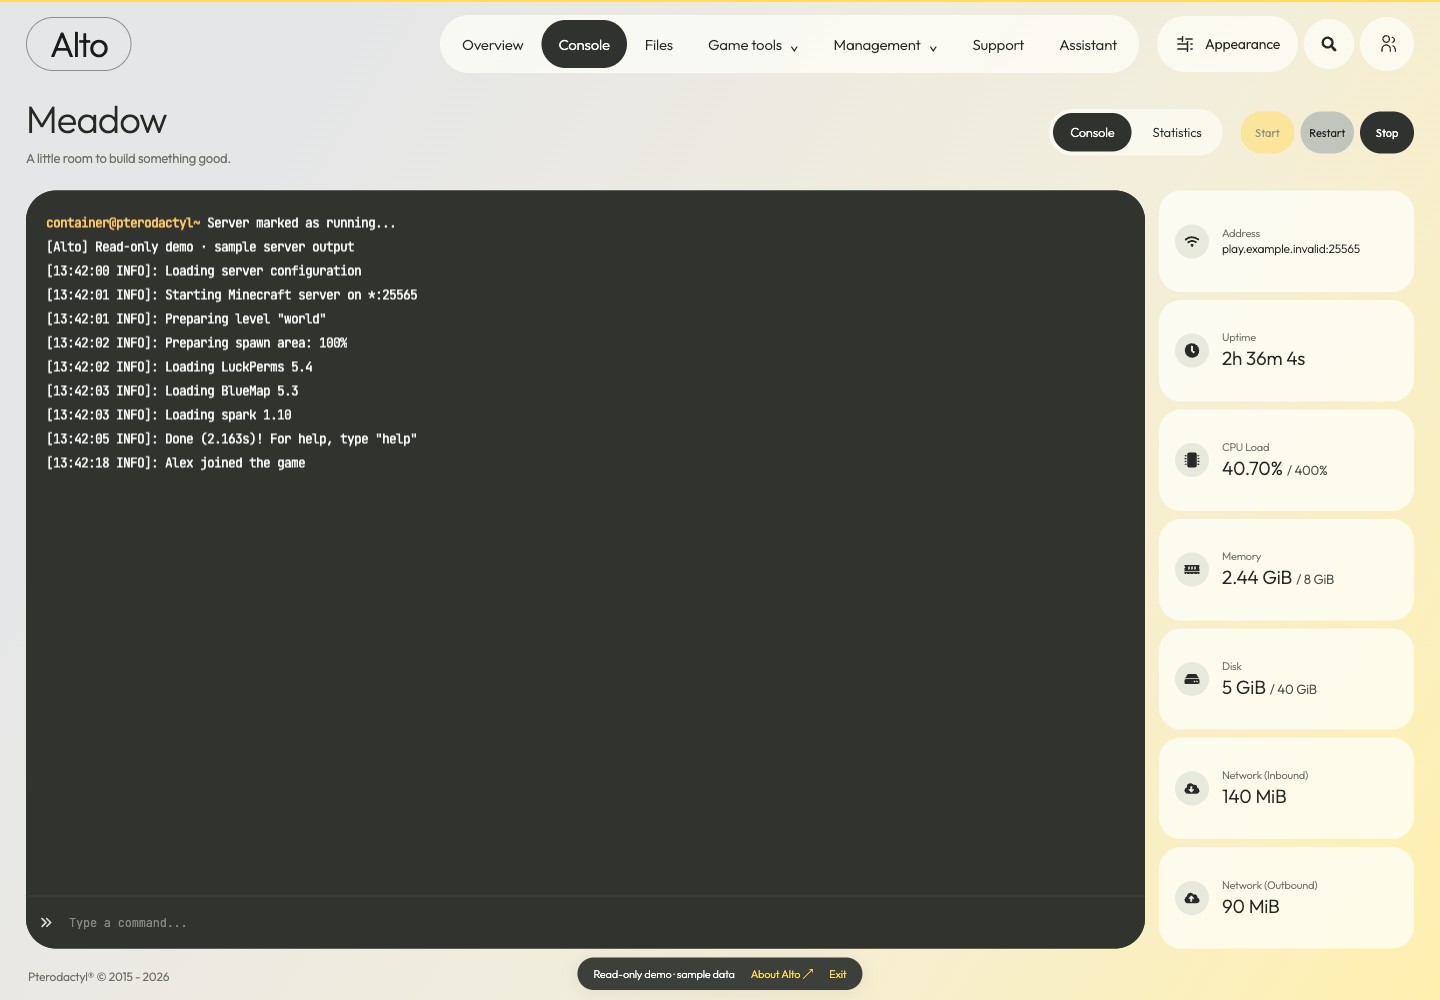This screenshot has width=1440, height=1000.
Task: Click the Start server button
Action: tap(1267, 133)
